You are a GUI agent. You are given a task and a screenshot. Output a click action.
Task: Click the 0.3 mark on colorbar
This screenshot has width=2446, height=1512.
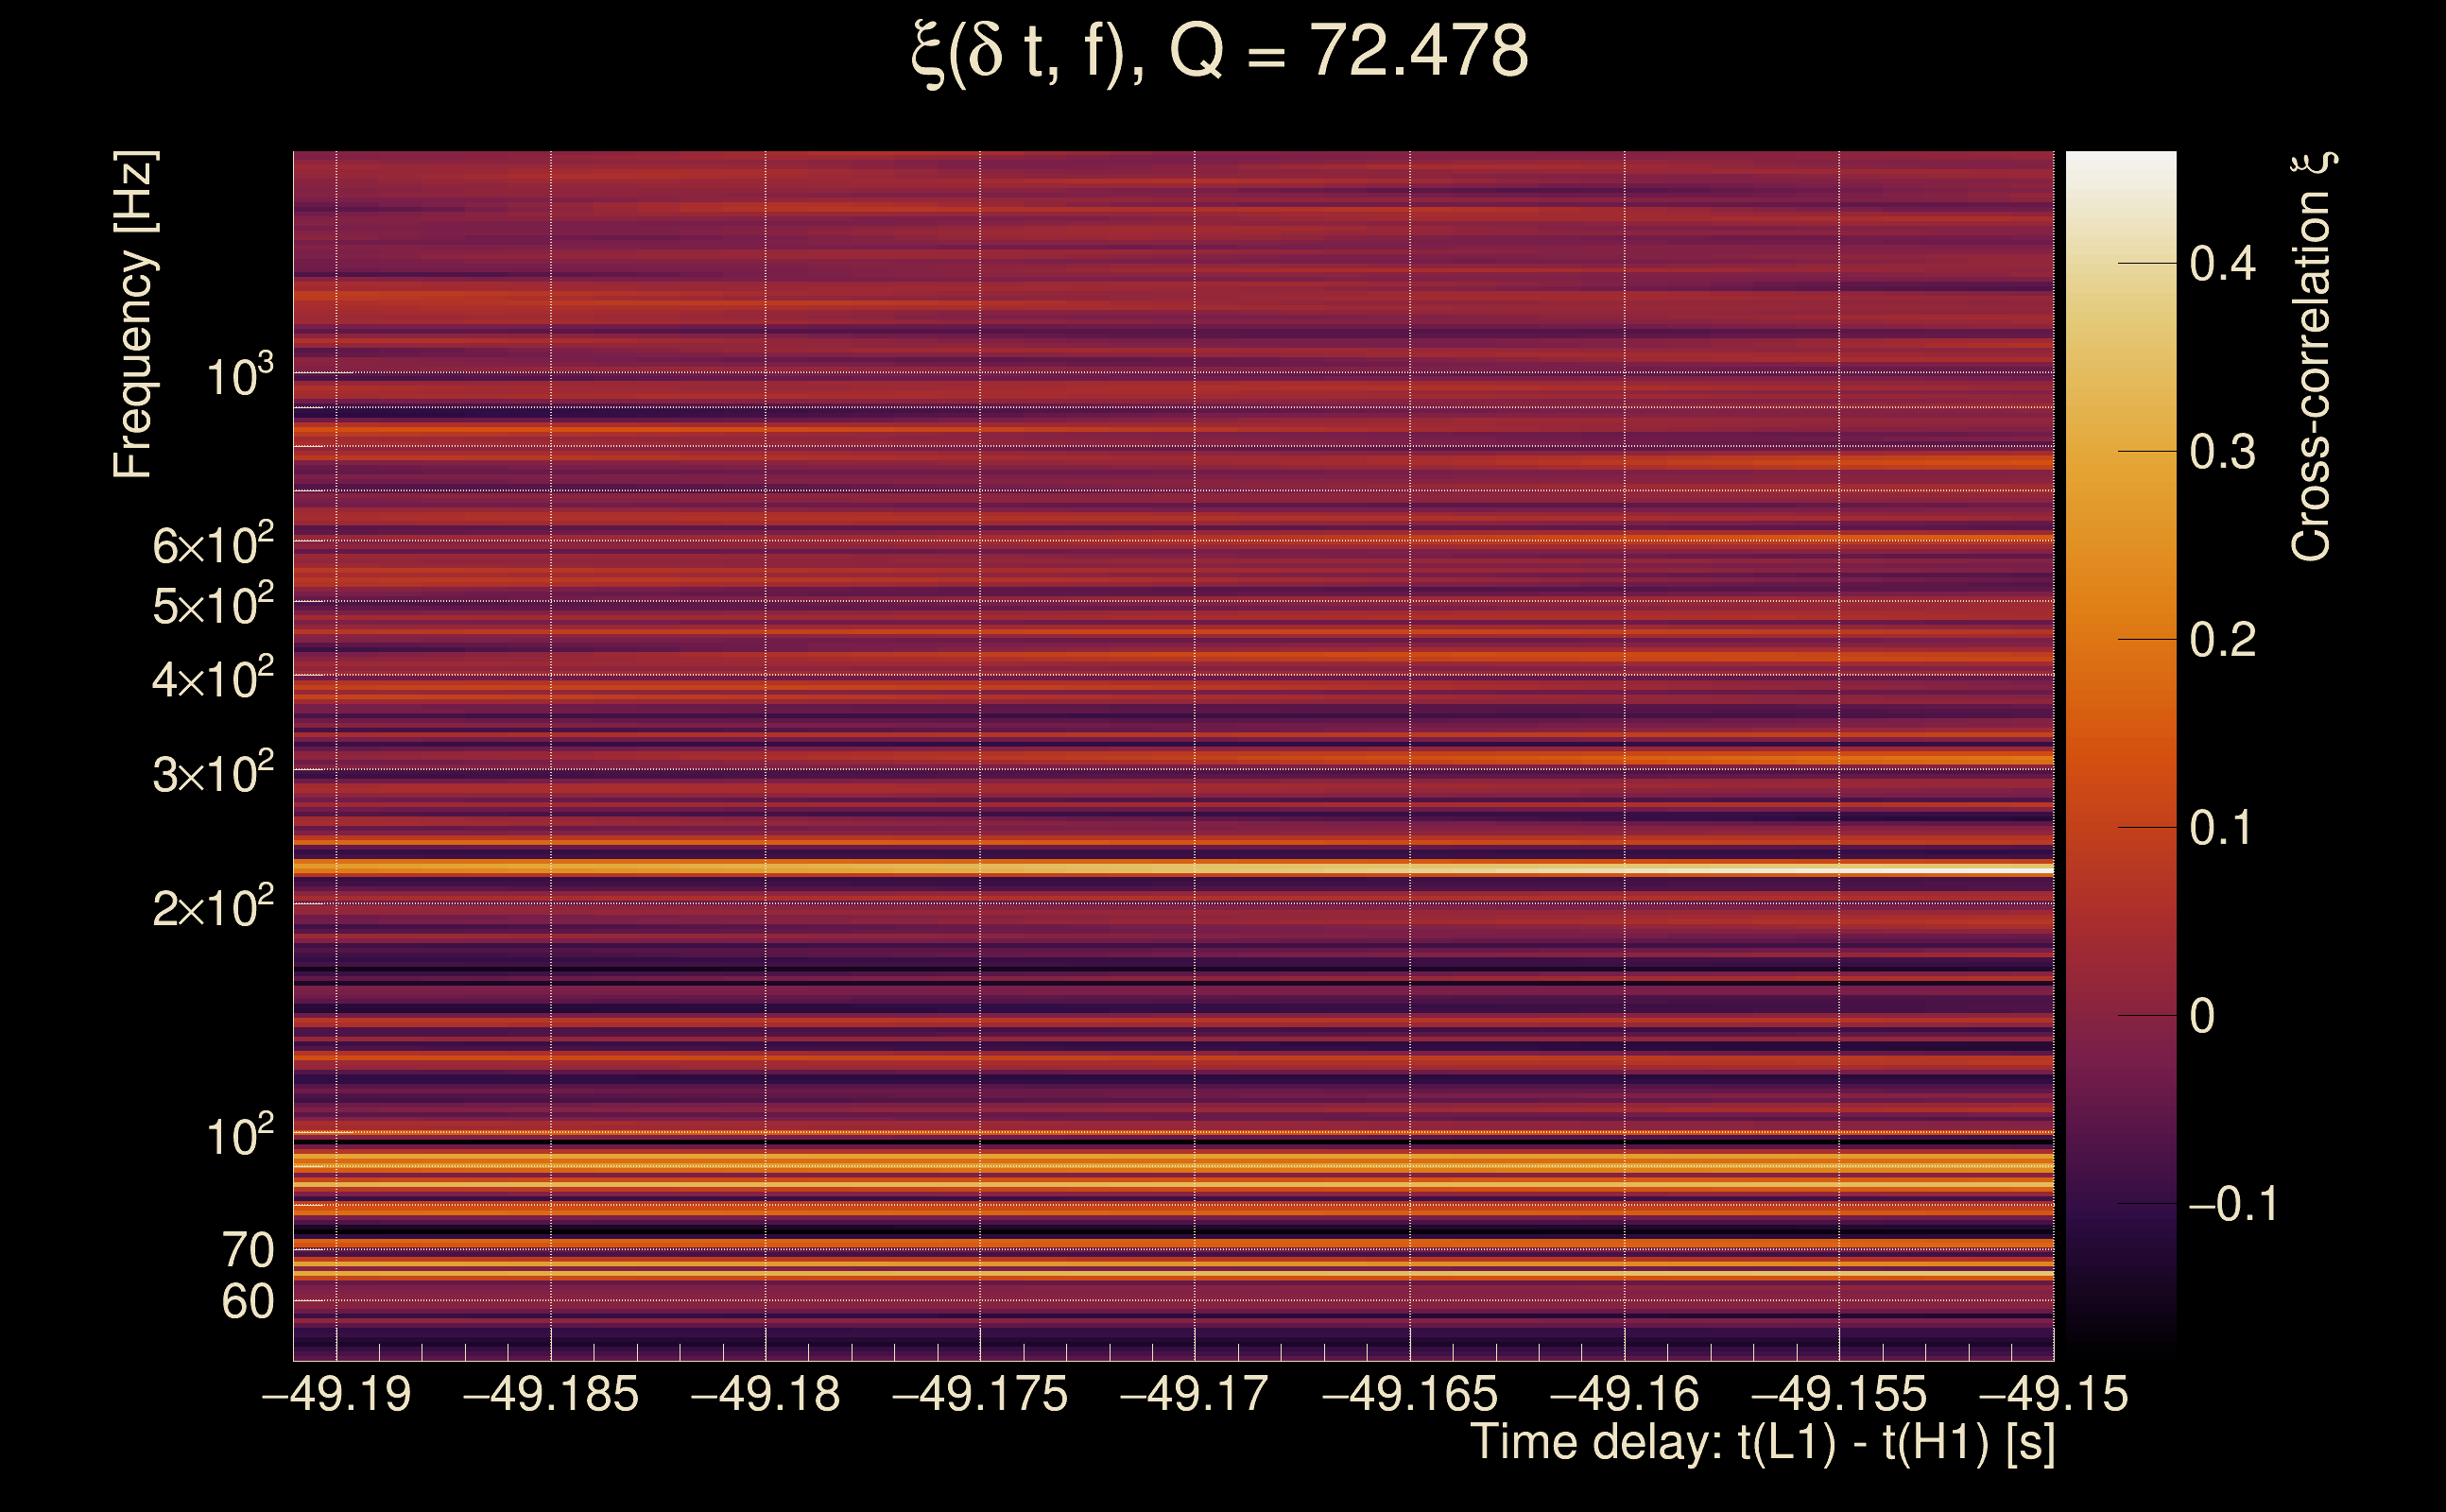tap(2222, 452)
